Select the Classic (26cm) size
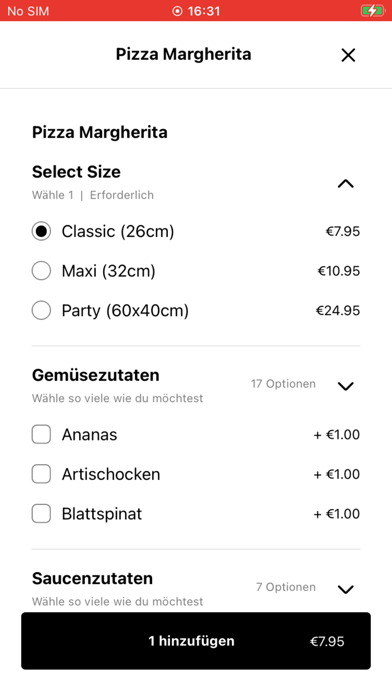Viewport: 392px width, 696px height. pyautogui.click(x=41, y=231)
